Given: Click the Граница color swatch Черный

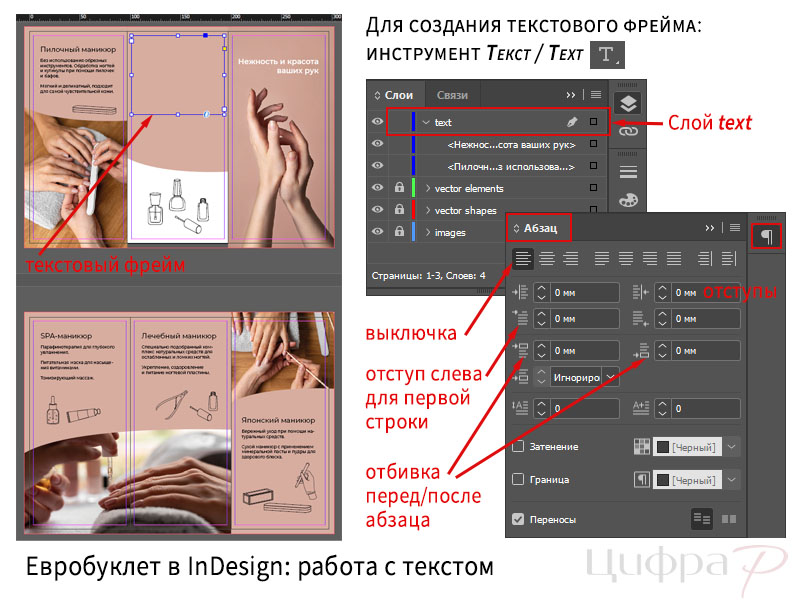Looking at the screenshot, I should pos(687,480).
